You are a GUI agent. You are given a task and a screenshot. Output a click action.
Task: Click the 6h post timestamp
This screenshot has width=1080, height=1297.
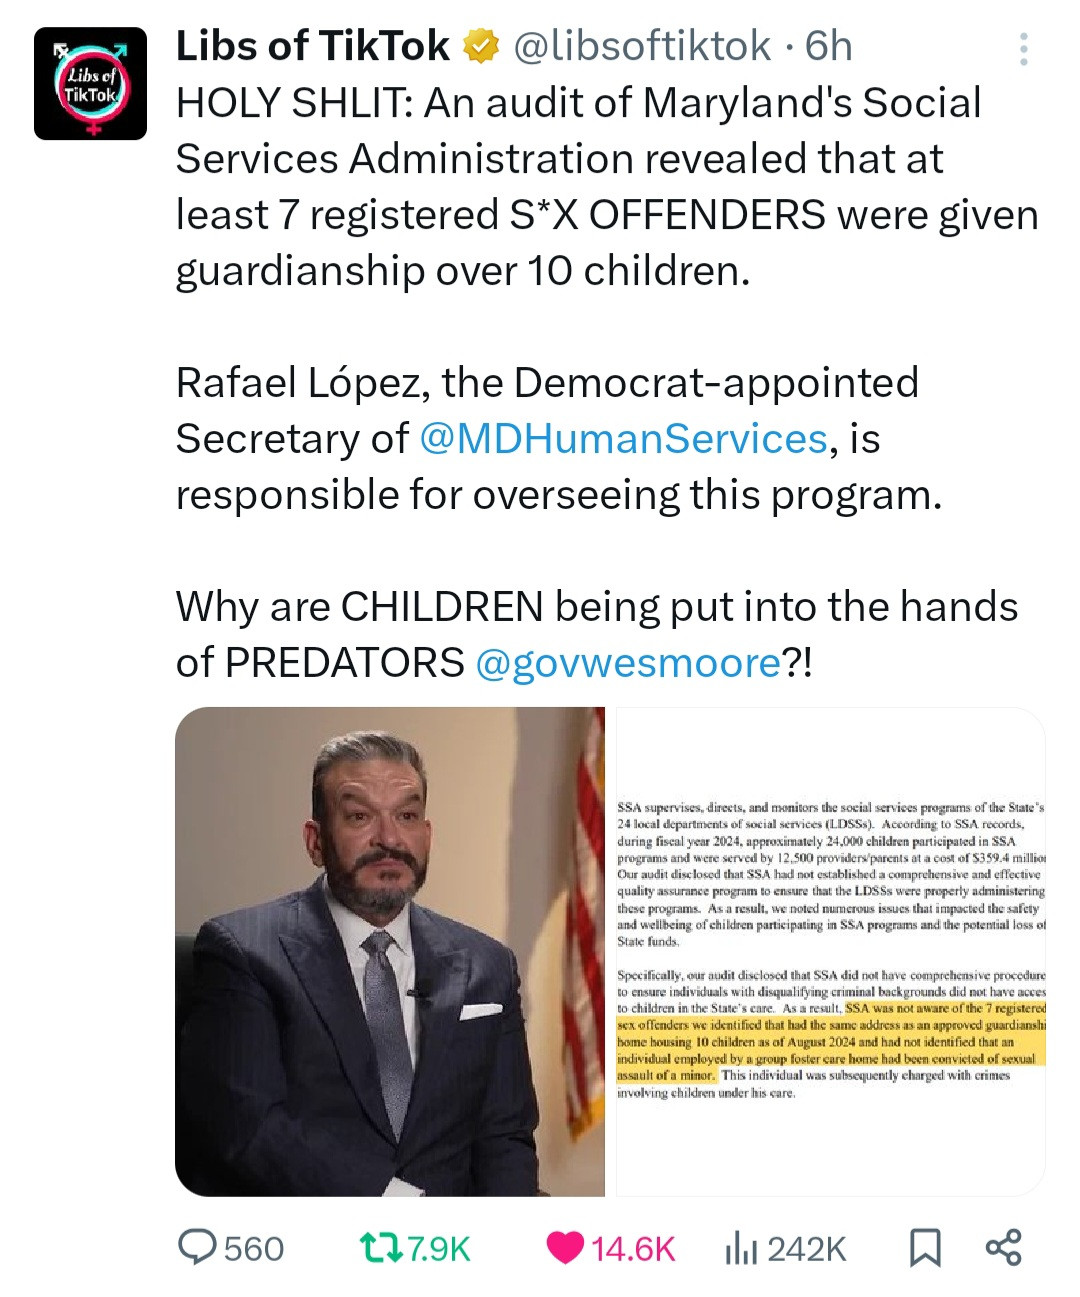828,46
